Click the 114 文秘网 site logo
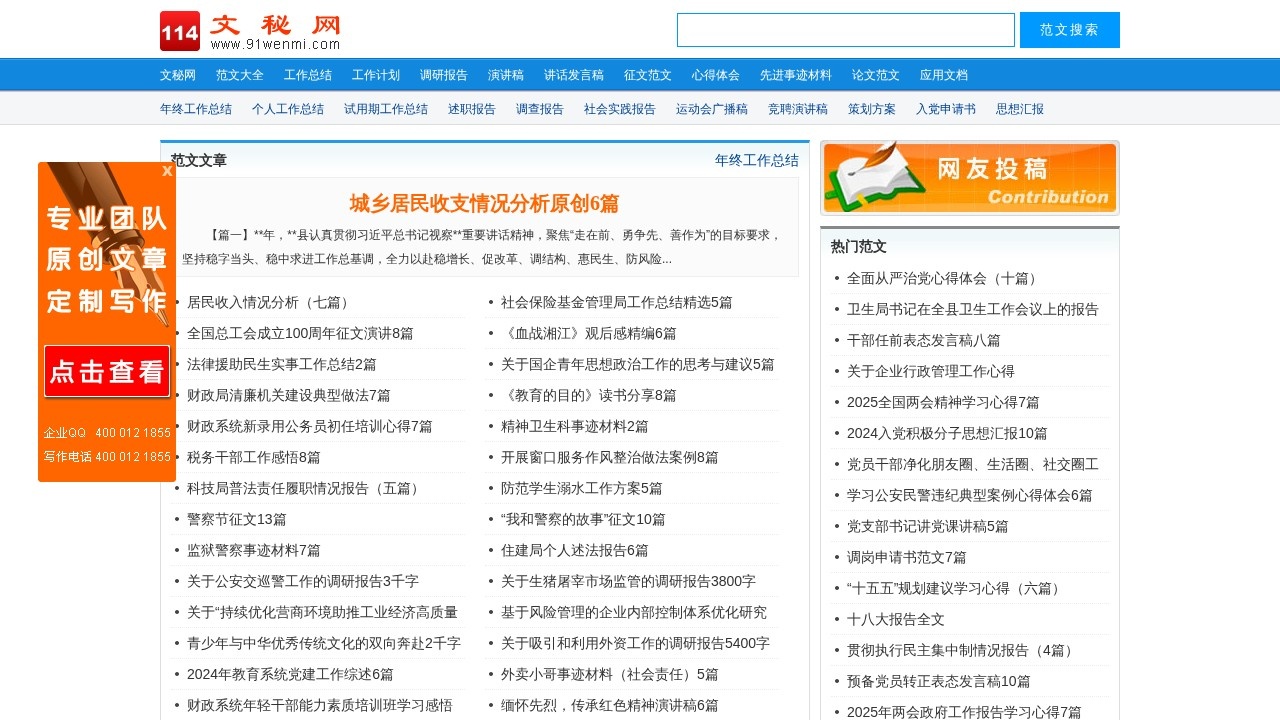The width and height of the screenshot is (1280, 720). (x=250, y=29)
